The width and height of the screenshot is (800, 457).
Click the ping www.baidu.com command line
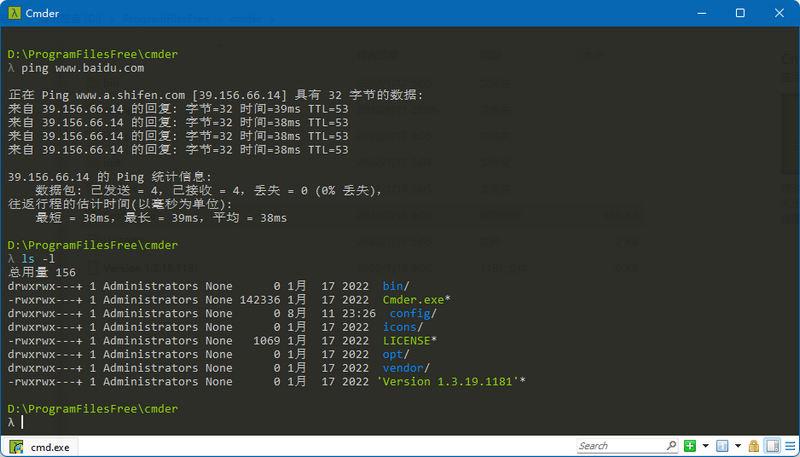click(x=82, y=68)
